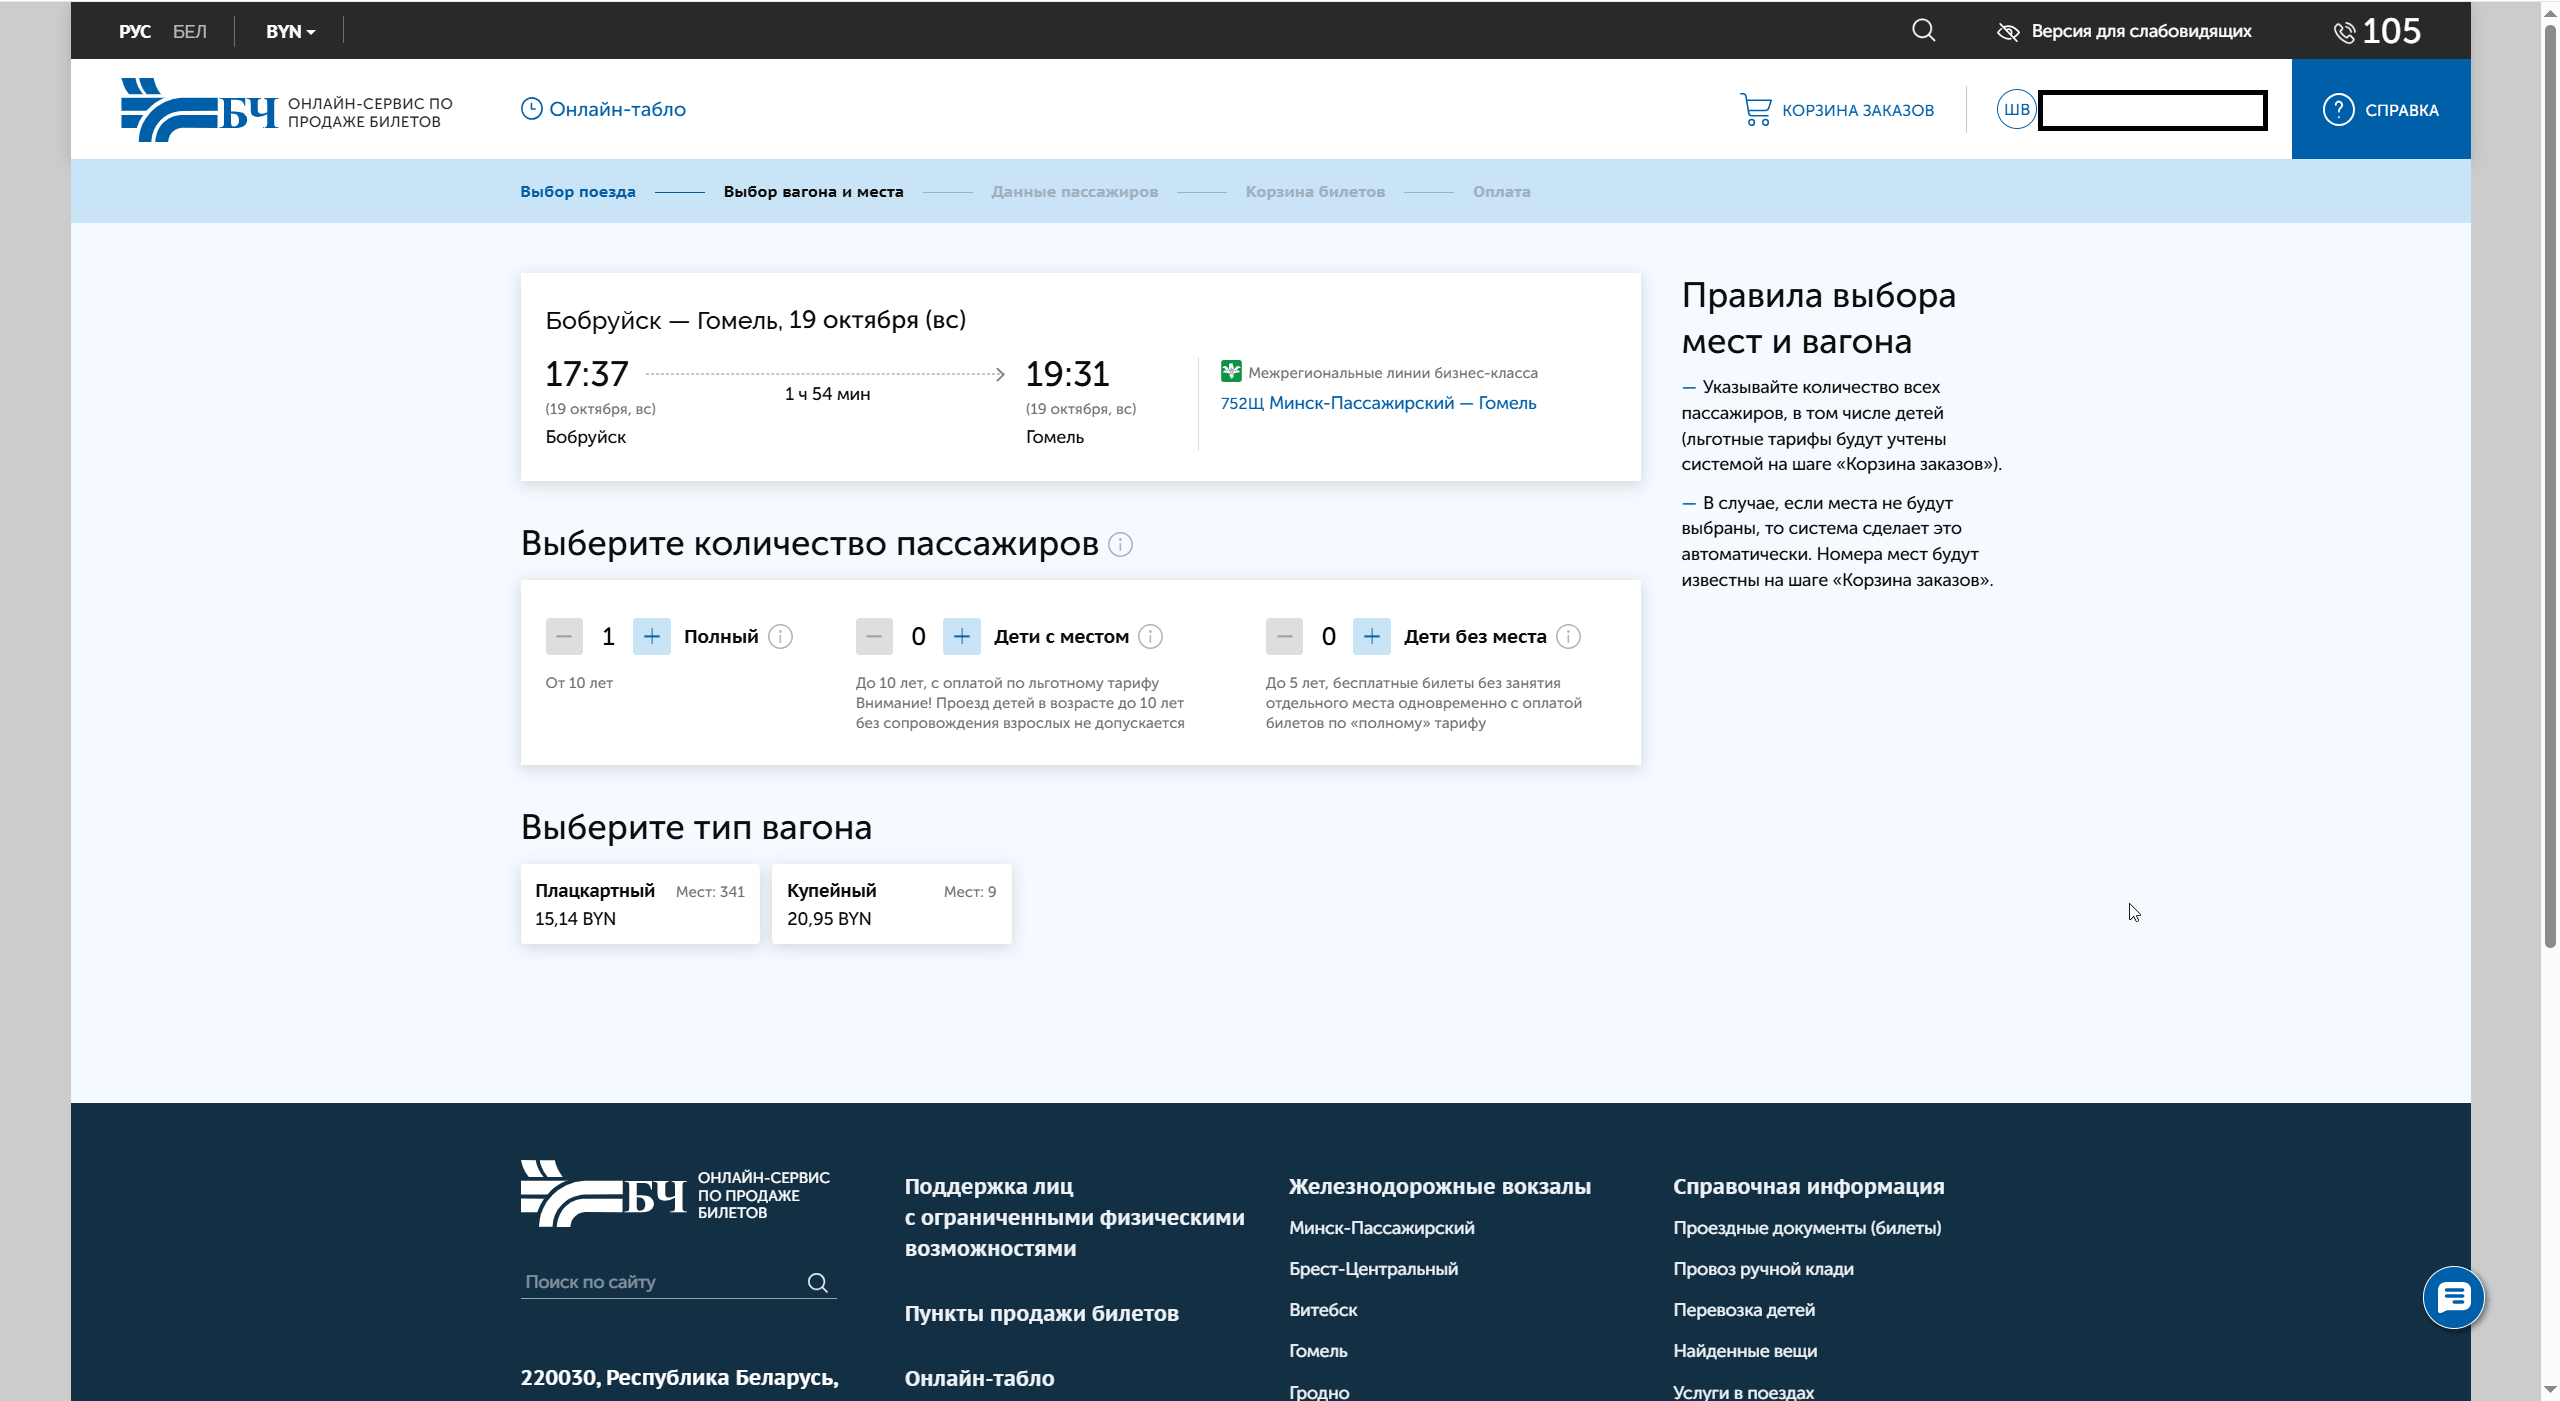Open the shopping cart icon
Image resolution: width=2560 pixels, height=1401 pixels.
(x=1755, y=109)
